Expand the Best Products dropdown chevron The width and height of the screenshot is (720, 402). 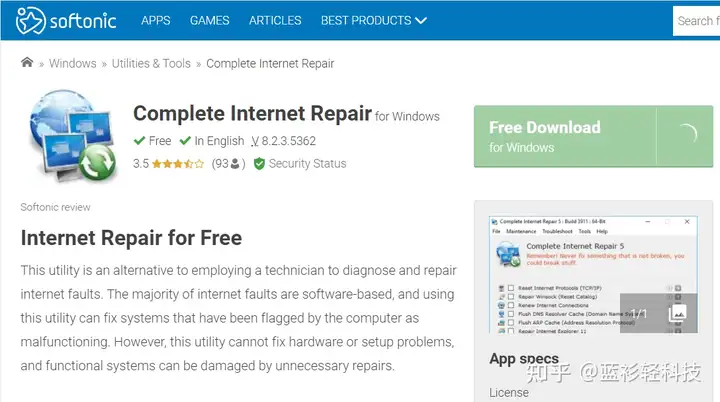pyautogui.click(x=421, y=21)
